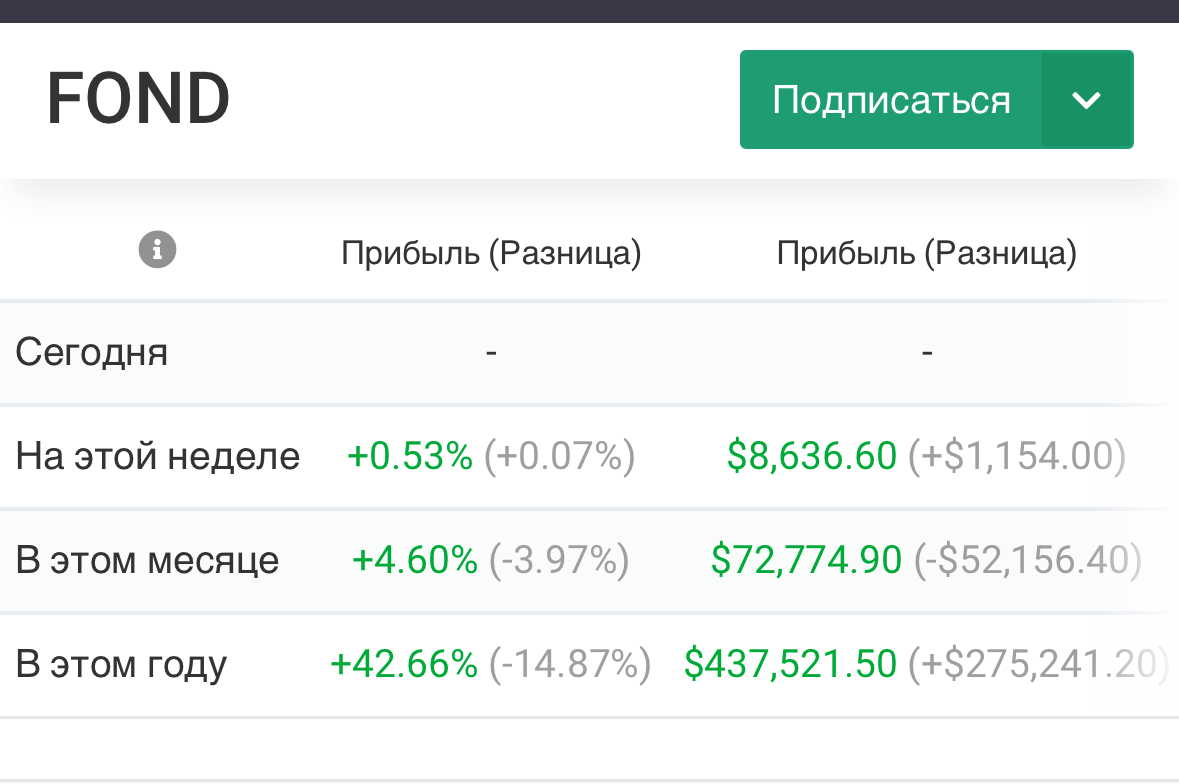Screen dimensions: 1179x784
Task: Click the $8,636.60 weekly profit amount
Action: click(x=812, y=456)
